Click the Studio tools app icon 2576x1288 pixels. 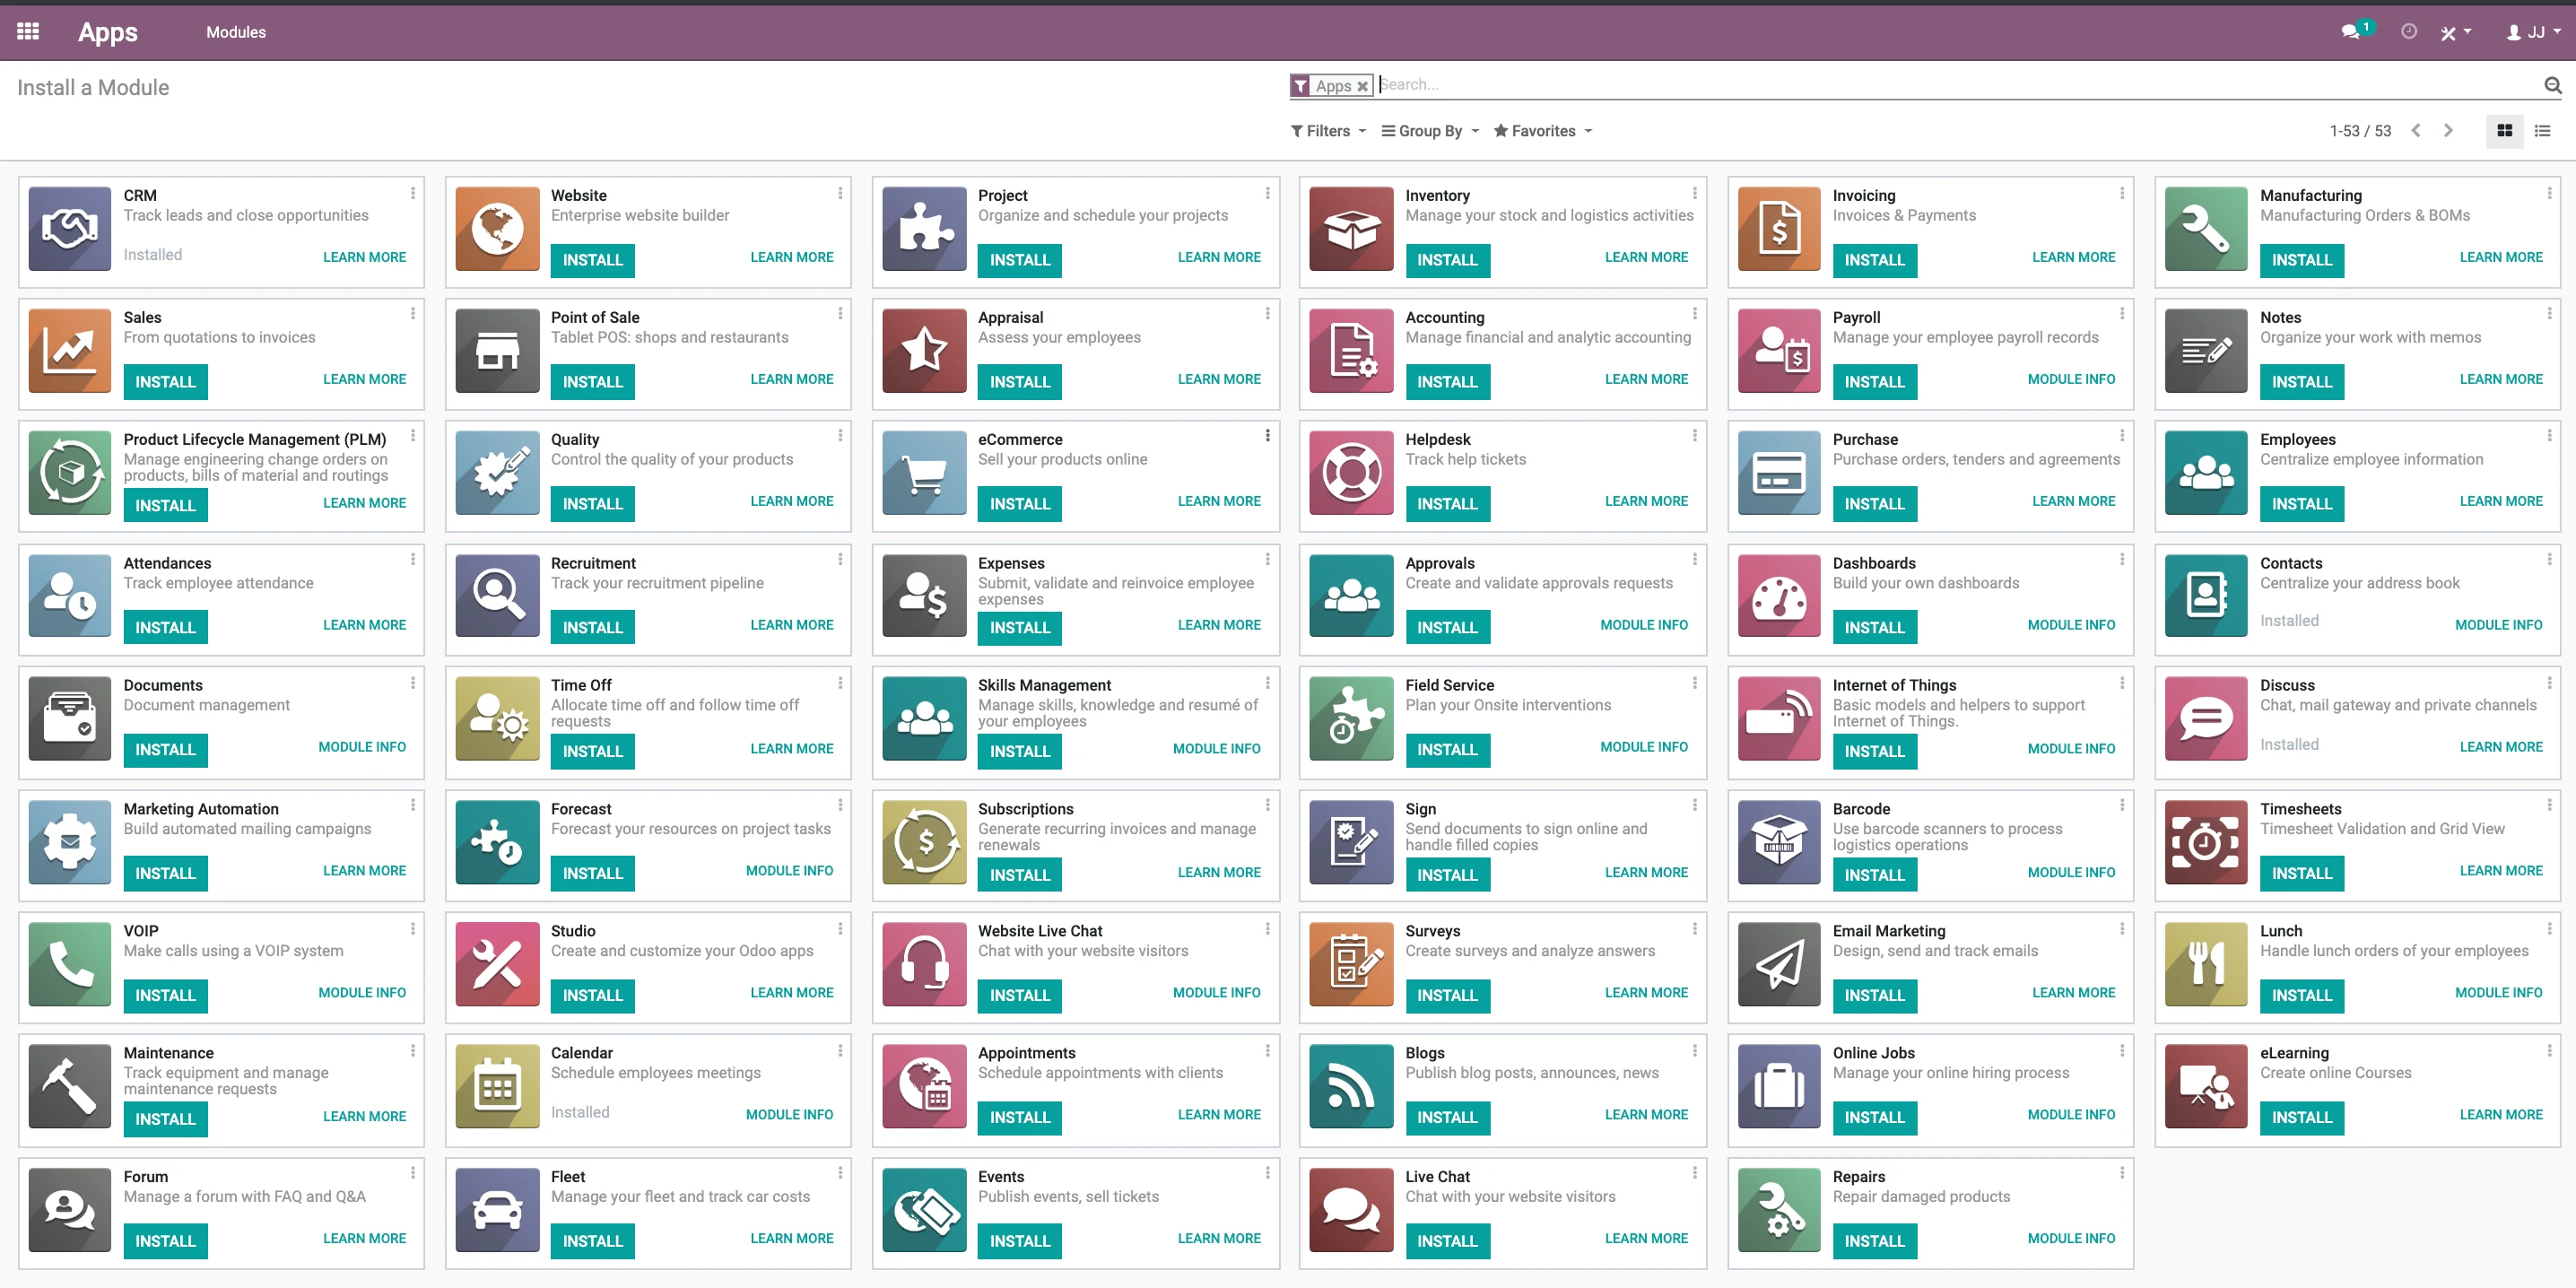click(x=497, y=964)
